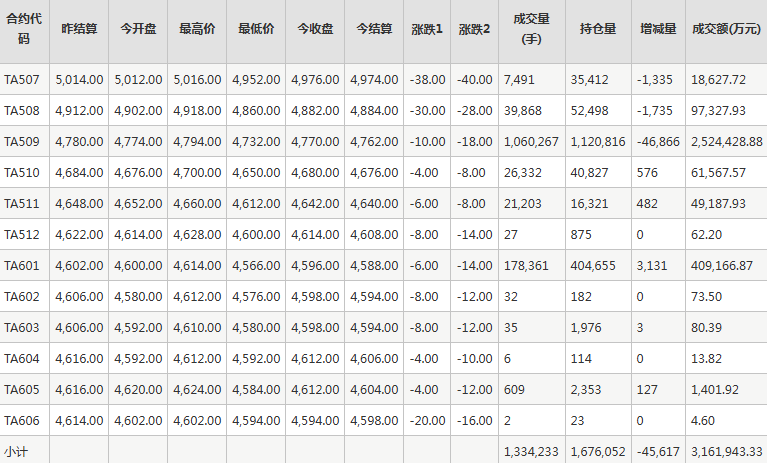Viewport: 767px width, 463px height.
Task: Click TA601 turnover 409,166.87
Action: [x=722, y=265]
